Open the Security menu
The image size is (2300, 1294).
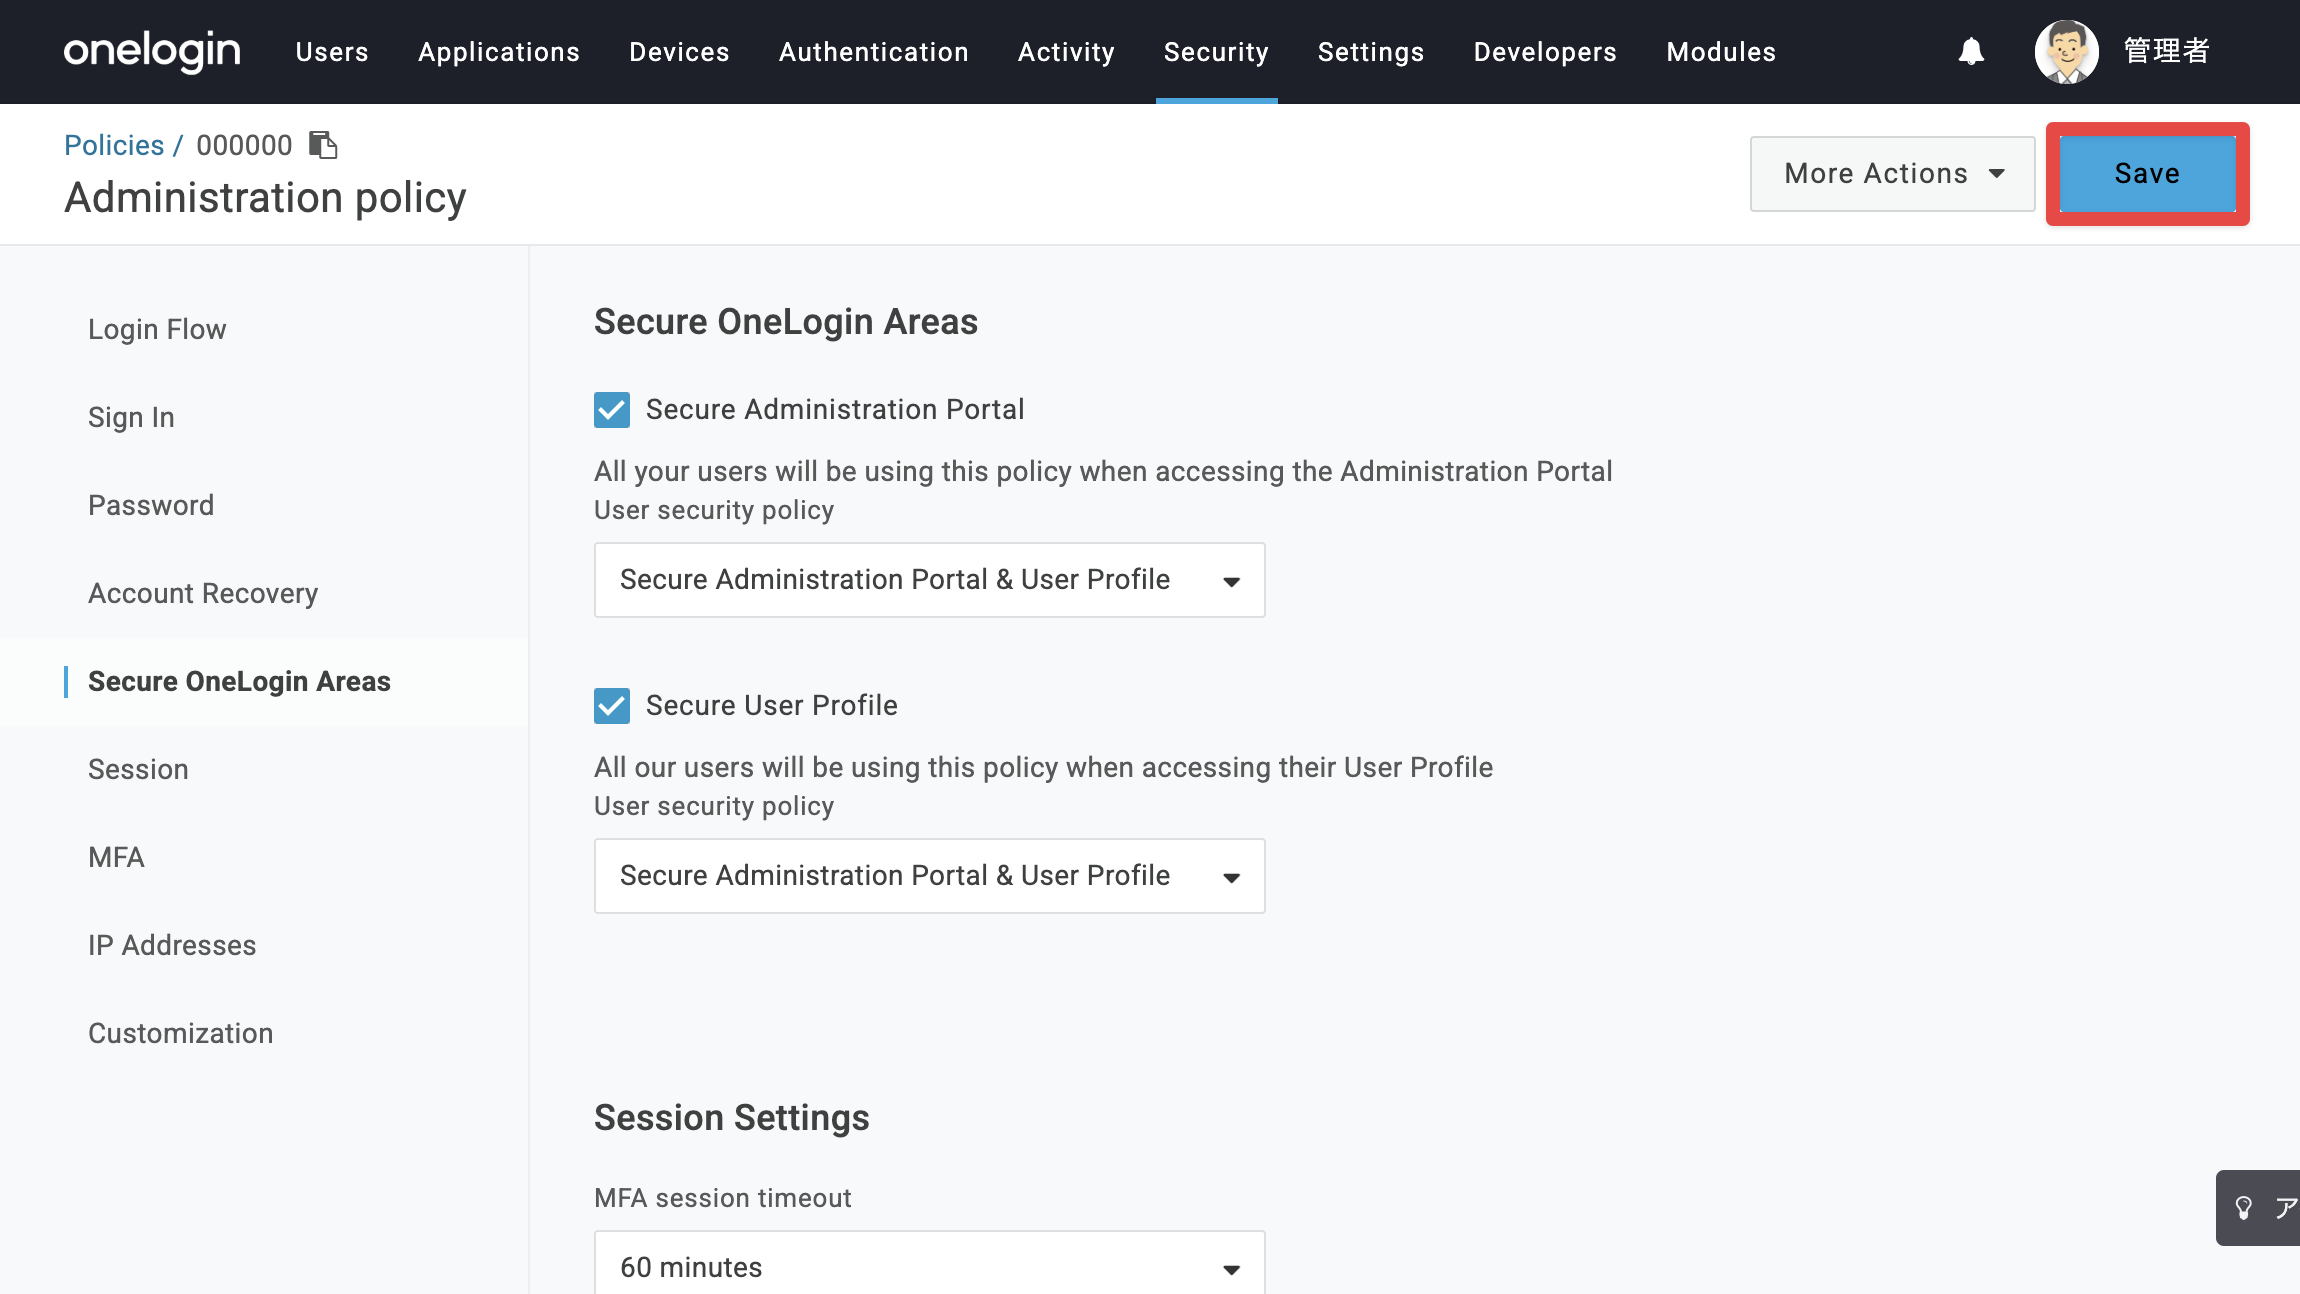click(1216, 52)
